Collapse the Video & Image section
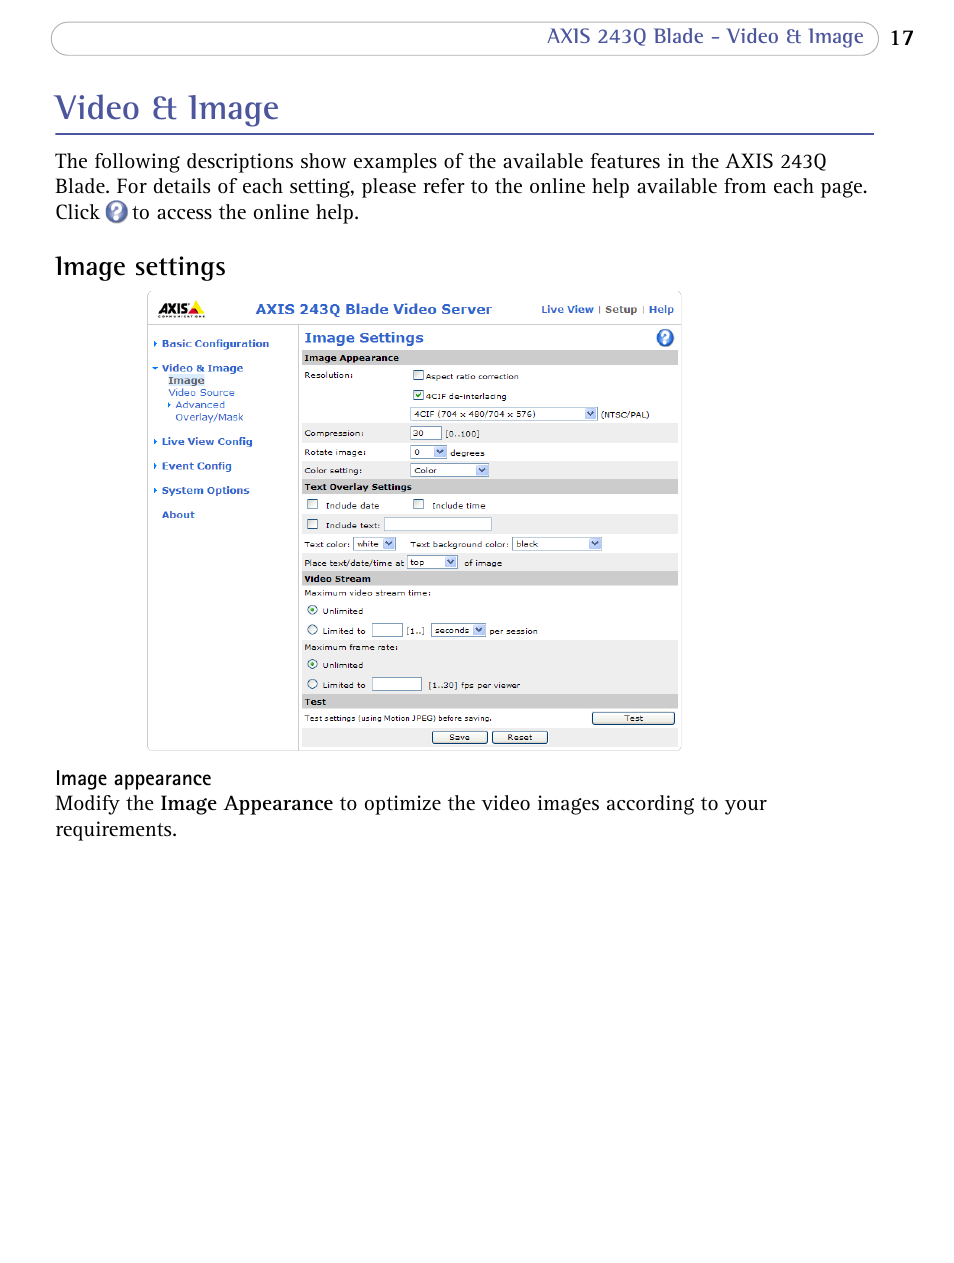This screenshot has height=1263, width=954. [x=202, y=368]
